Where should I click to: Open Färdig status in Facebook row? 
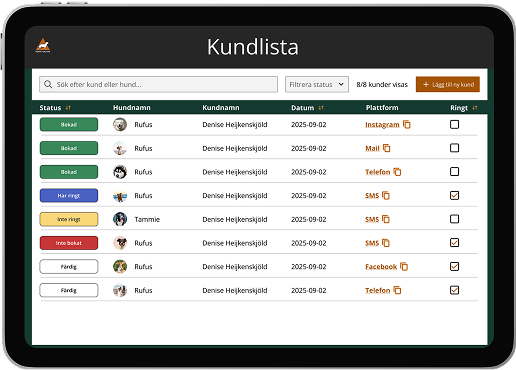pyautogui.click(x=69, y=266)
